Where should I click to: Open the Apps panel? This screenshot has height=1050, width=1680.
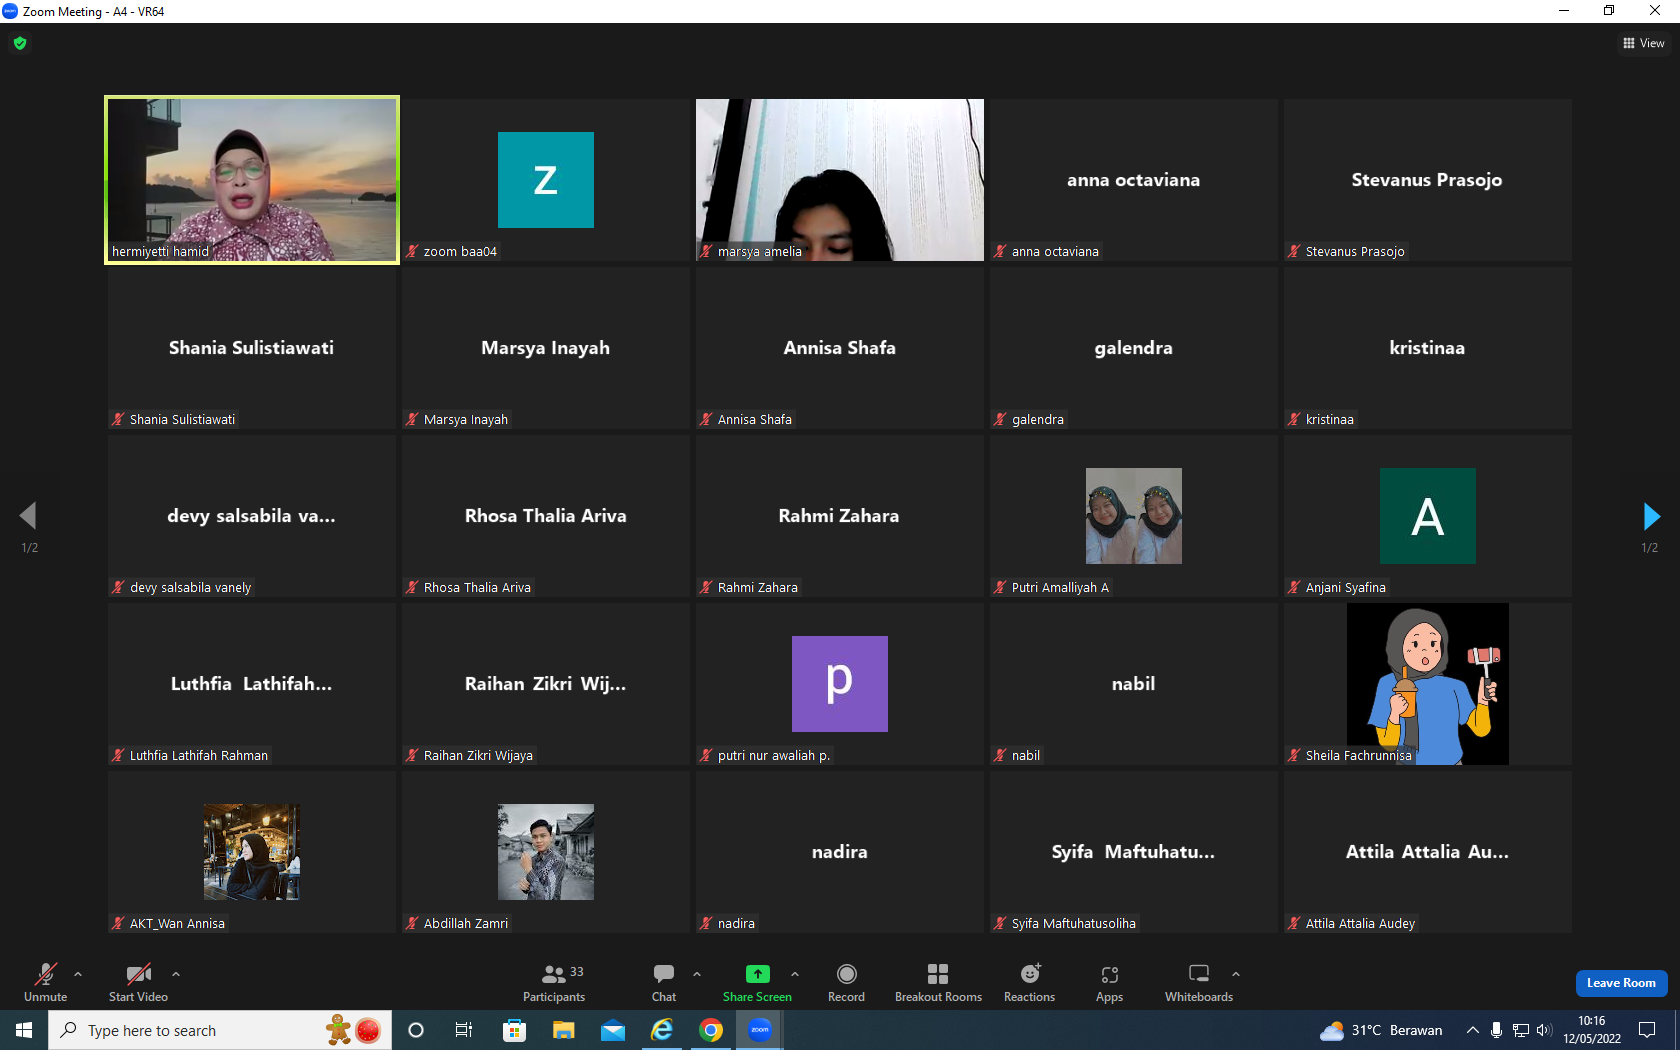click(1109, 983)
